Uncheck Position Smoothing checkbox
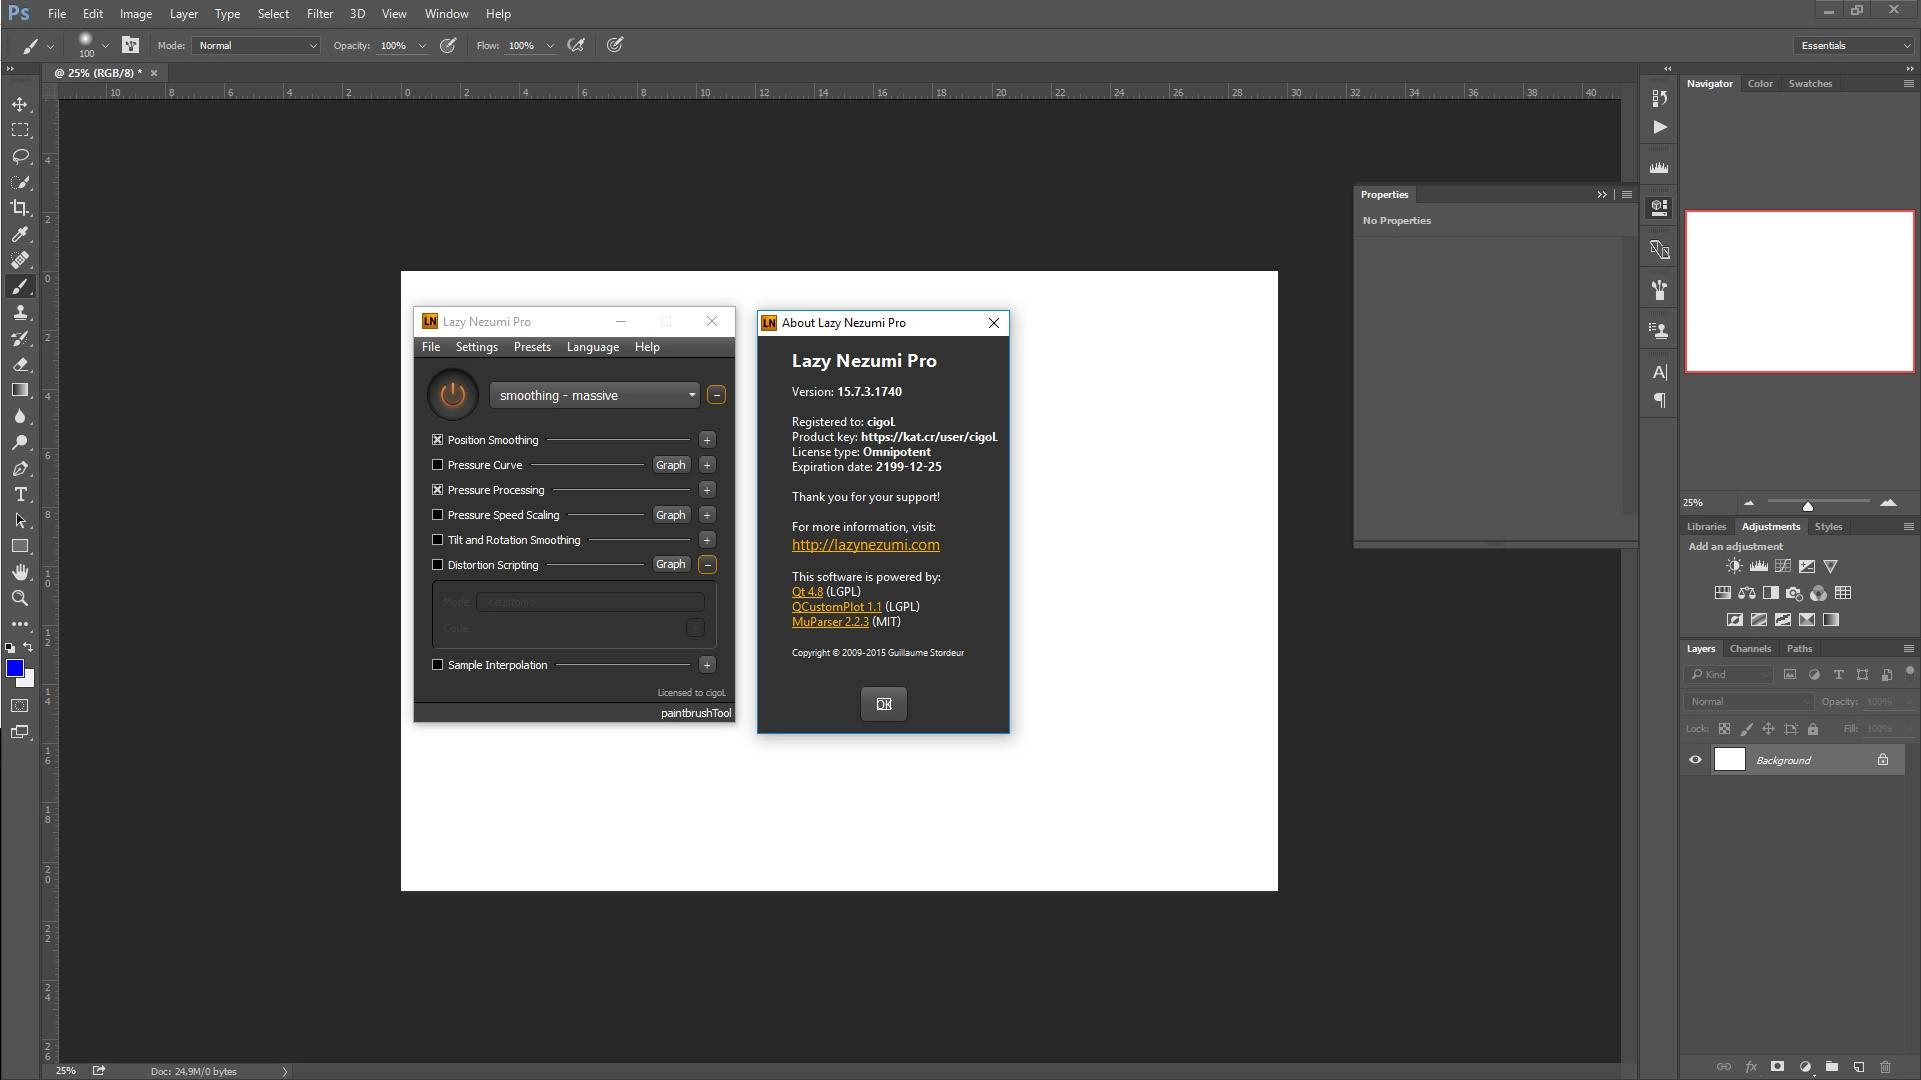Viewport: 1921px width, 1080px height. 437,439
